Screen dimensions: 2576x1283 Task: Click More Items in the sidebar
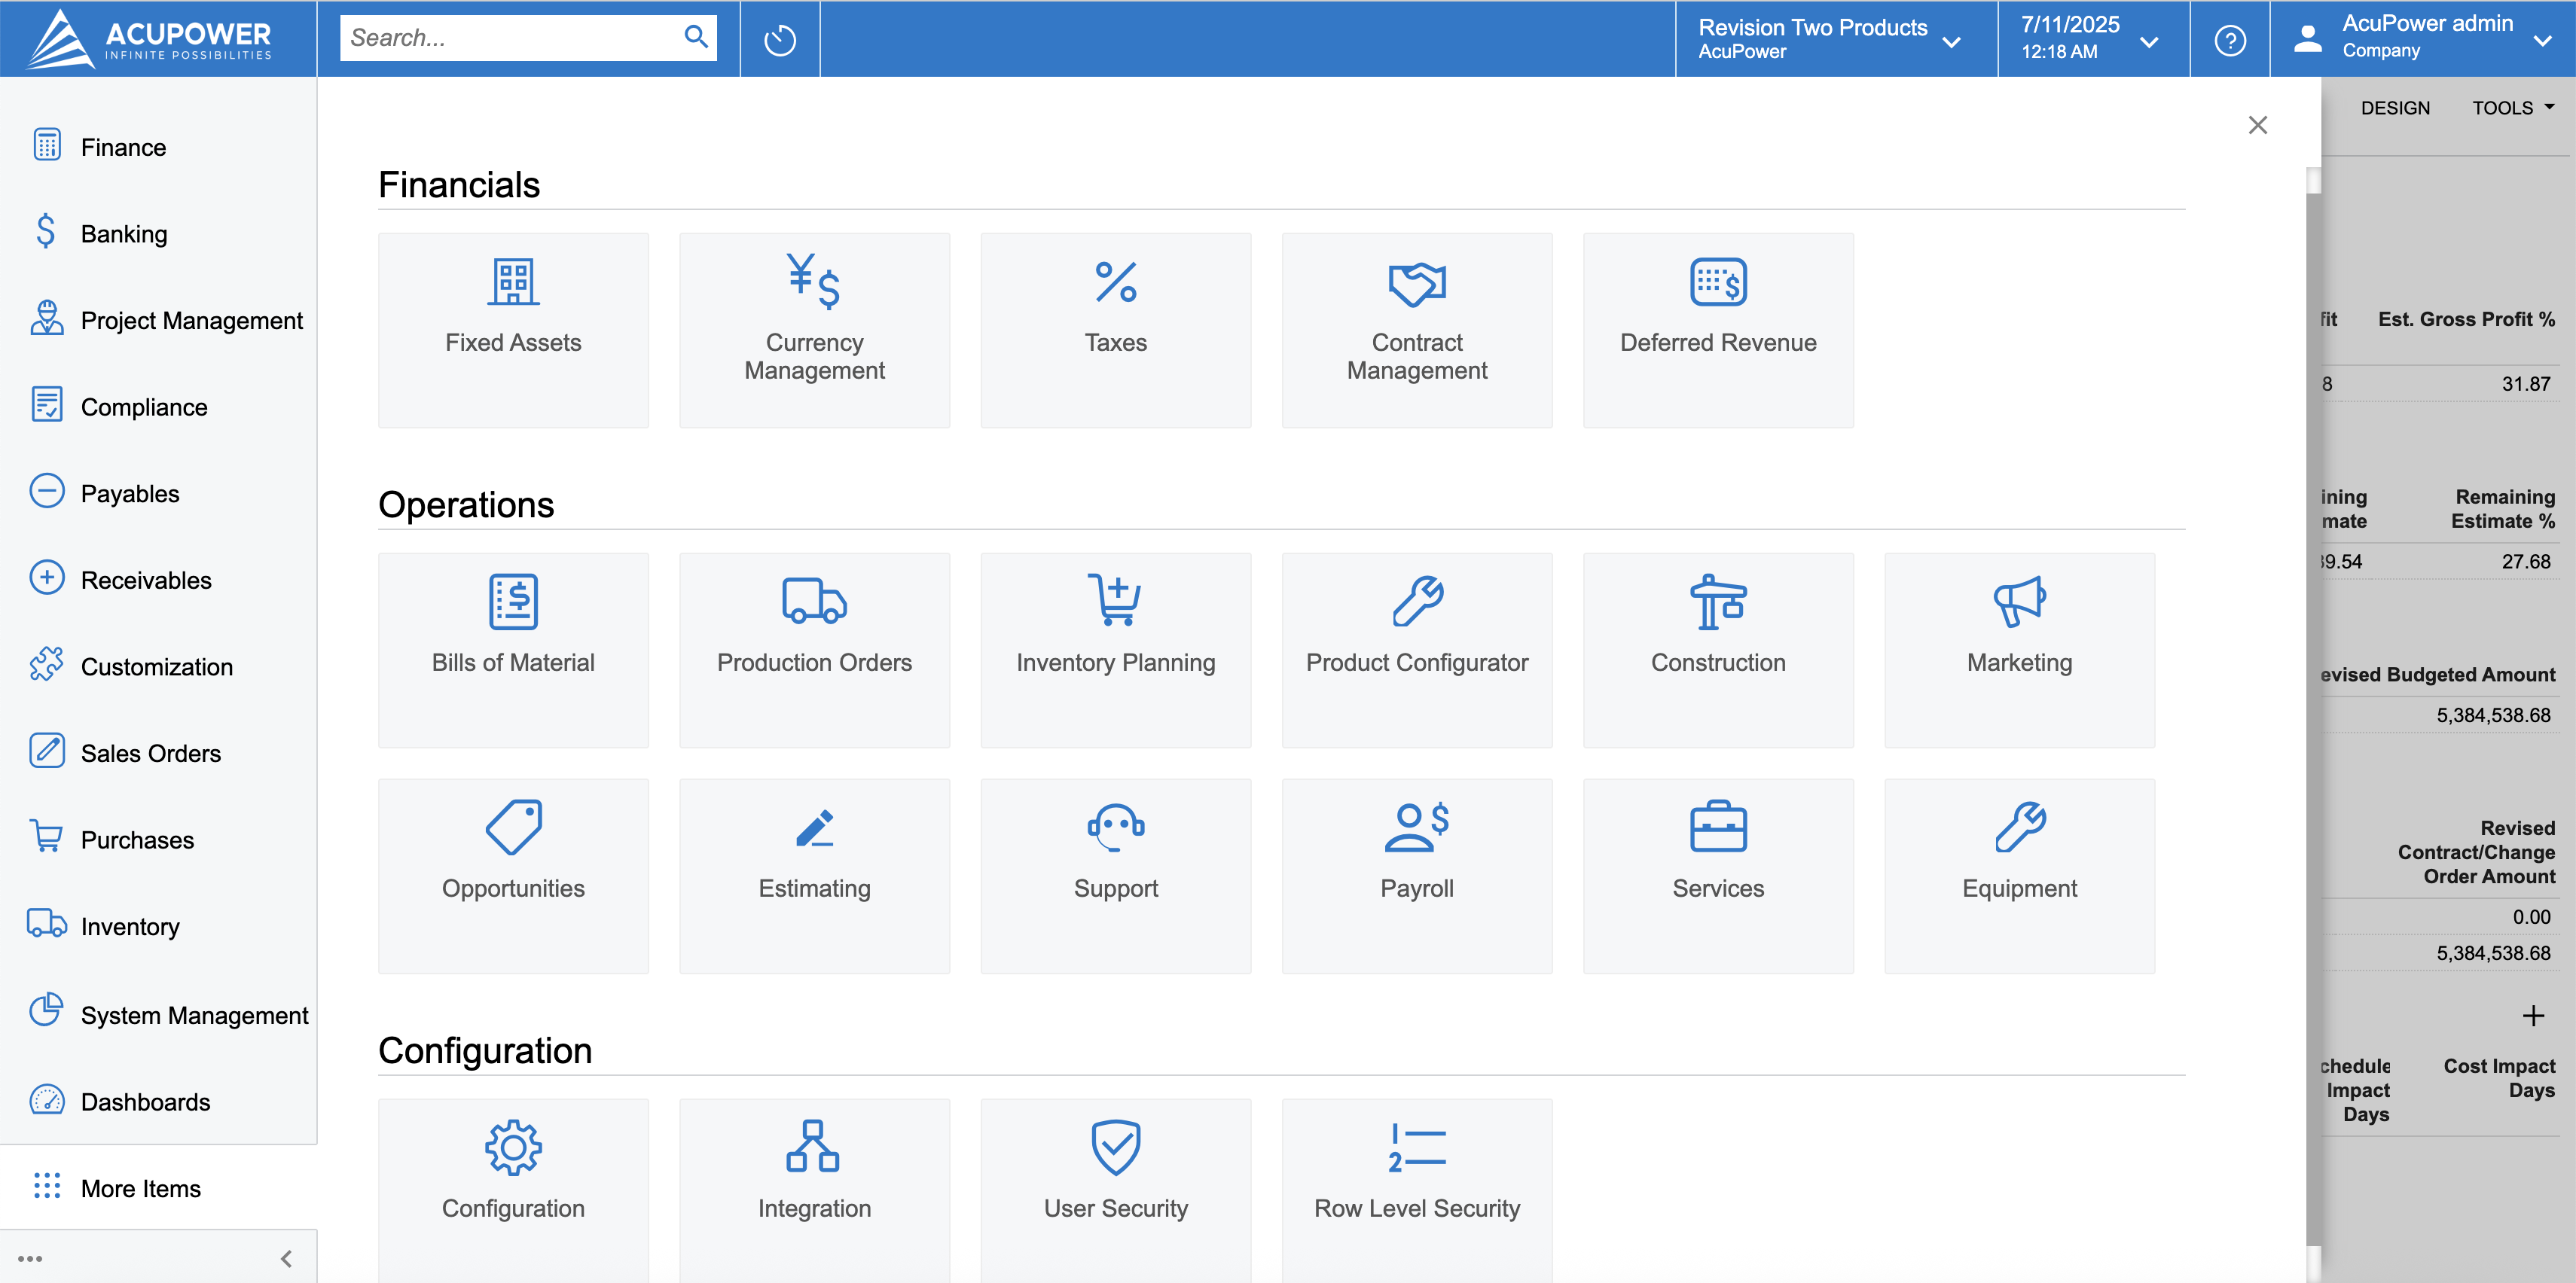coord(140,1188)
